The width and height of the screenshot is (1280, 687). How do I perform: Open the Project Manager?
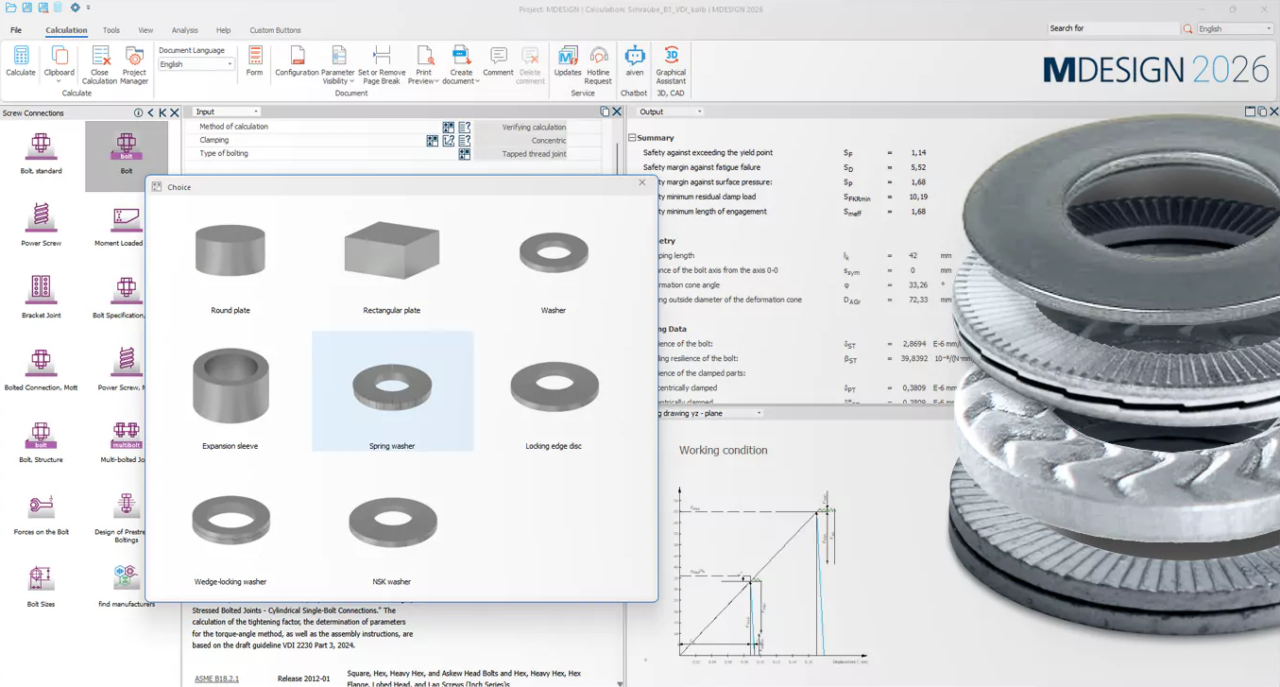[134, 65]
